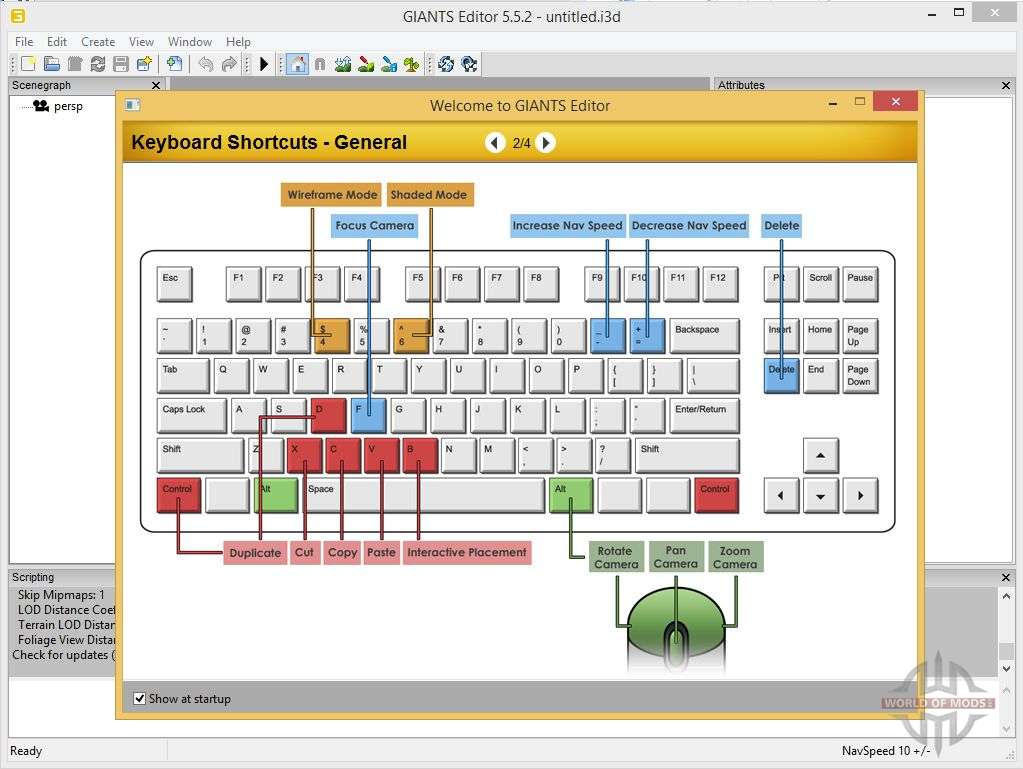
Task: Click the reload arrows toolbar icon
Action: click(98, 64)
